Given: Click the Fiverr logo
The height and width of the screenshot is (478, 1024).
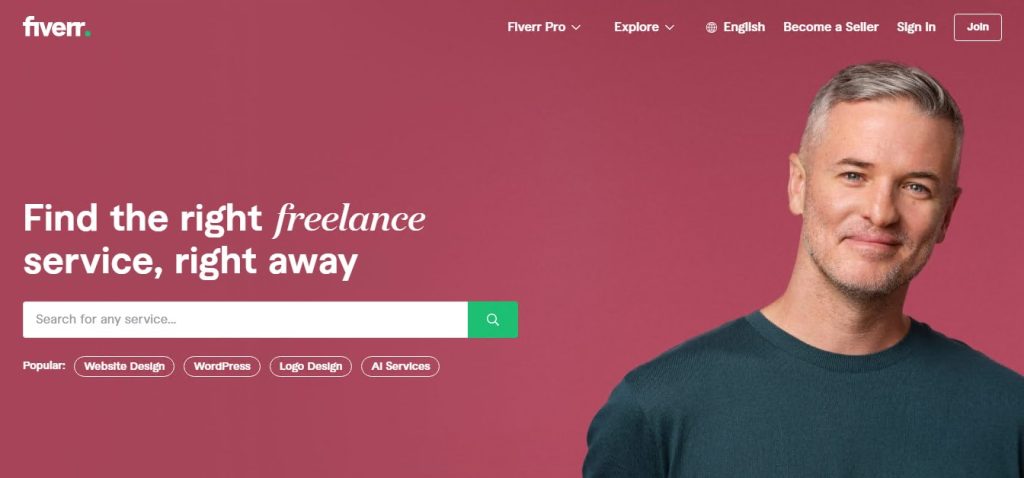Looking at the screenshot, I should (x=56, y=27).
